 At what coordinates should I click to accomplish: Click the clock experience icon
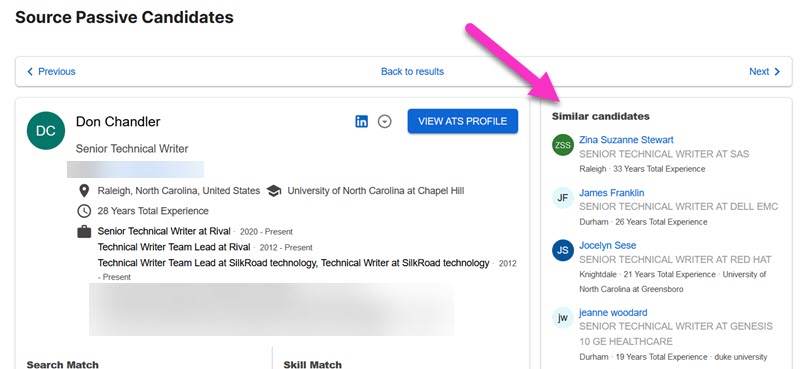coord(84,211)
